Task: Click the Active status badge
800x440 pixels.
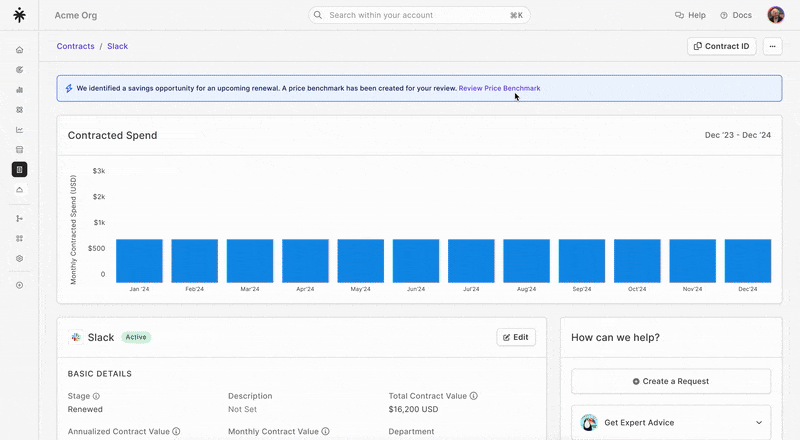Action: (136, 337)
